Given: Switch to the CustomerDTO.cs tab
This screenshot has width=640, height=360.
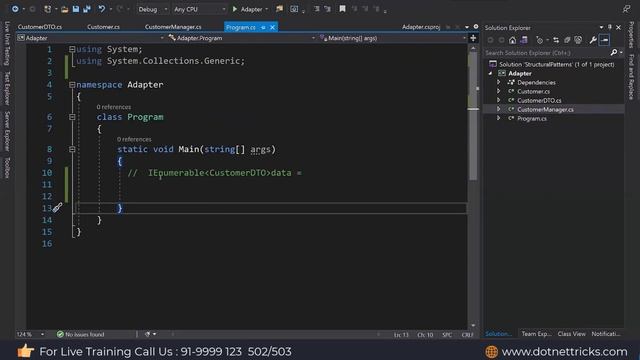Looking at the screenshot, I should tap(40, 27).
